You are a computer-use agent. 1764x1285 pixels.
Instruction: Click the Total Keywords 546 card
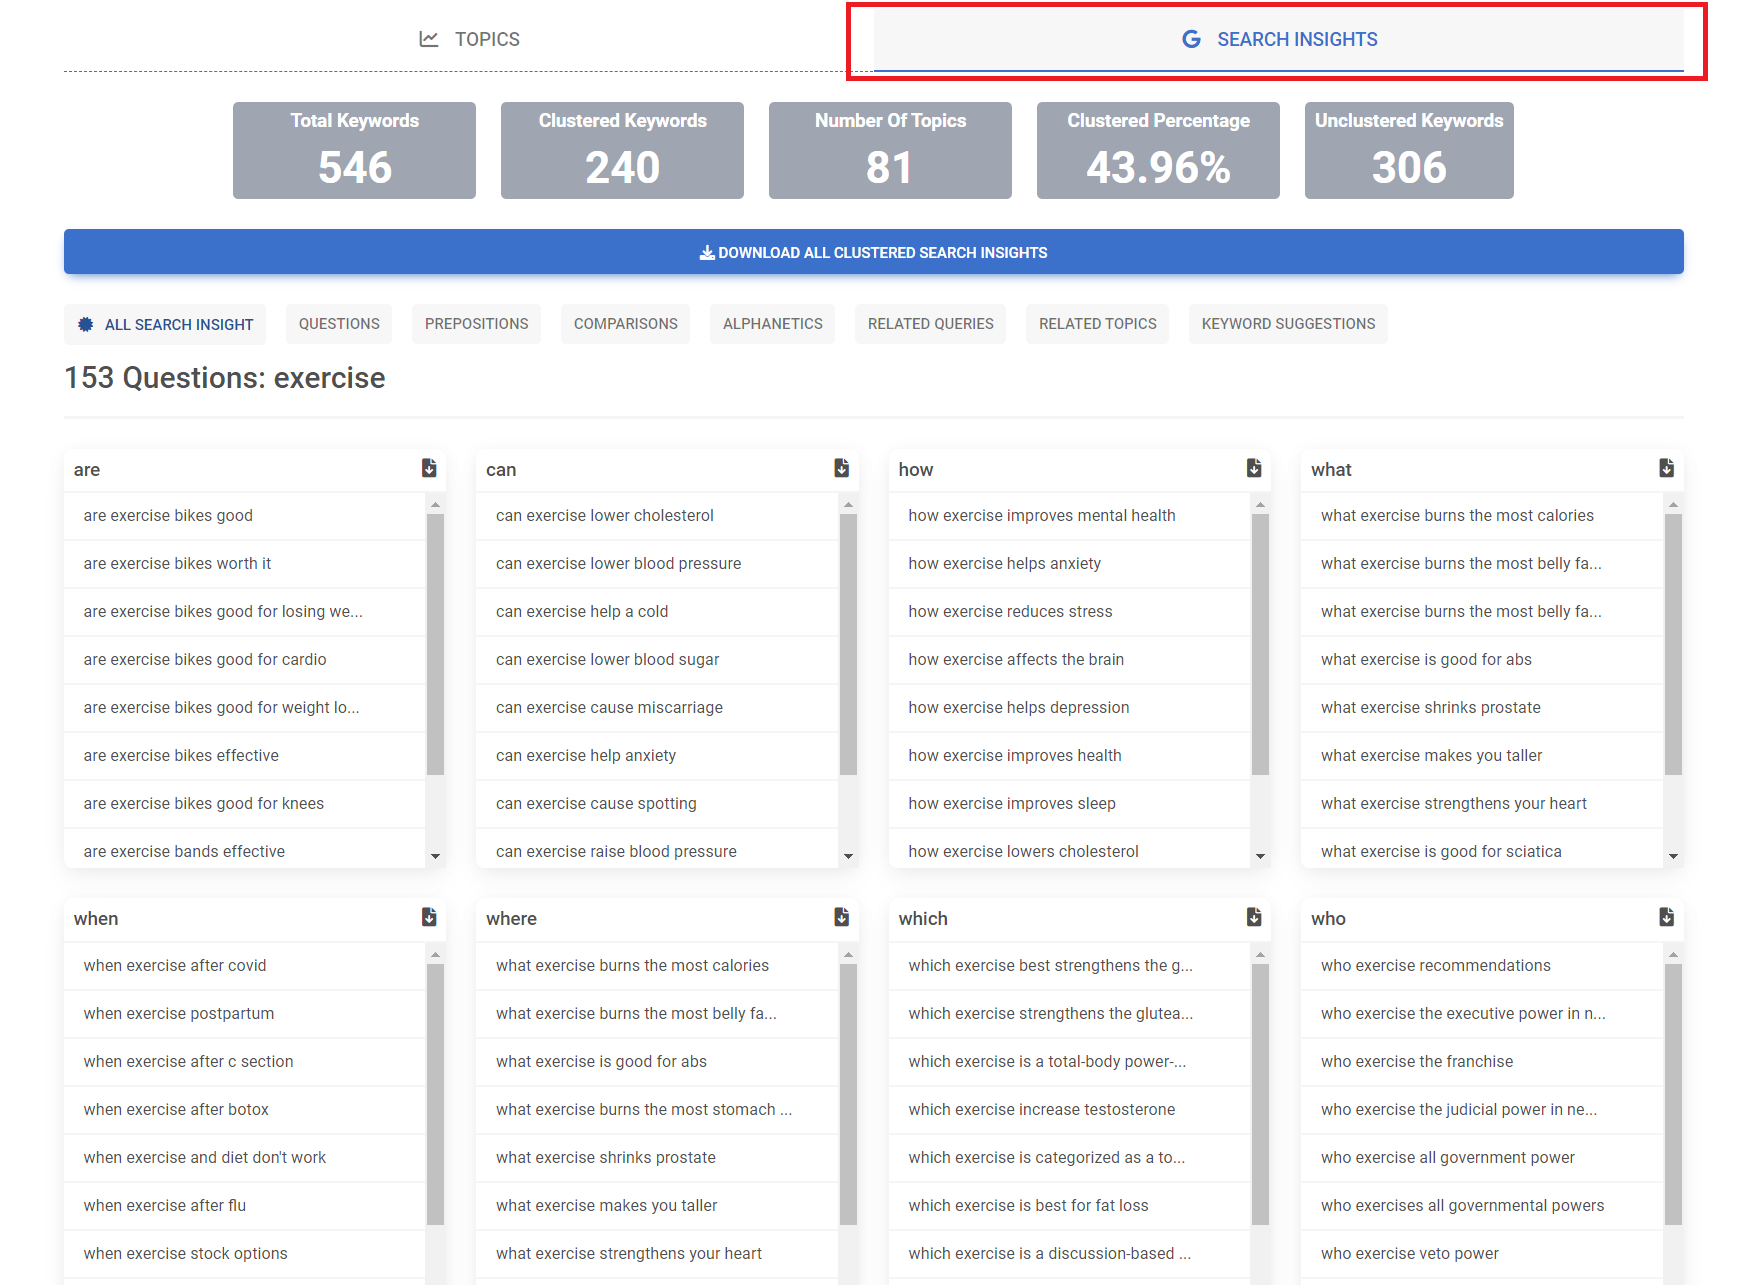point(354,150)
